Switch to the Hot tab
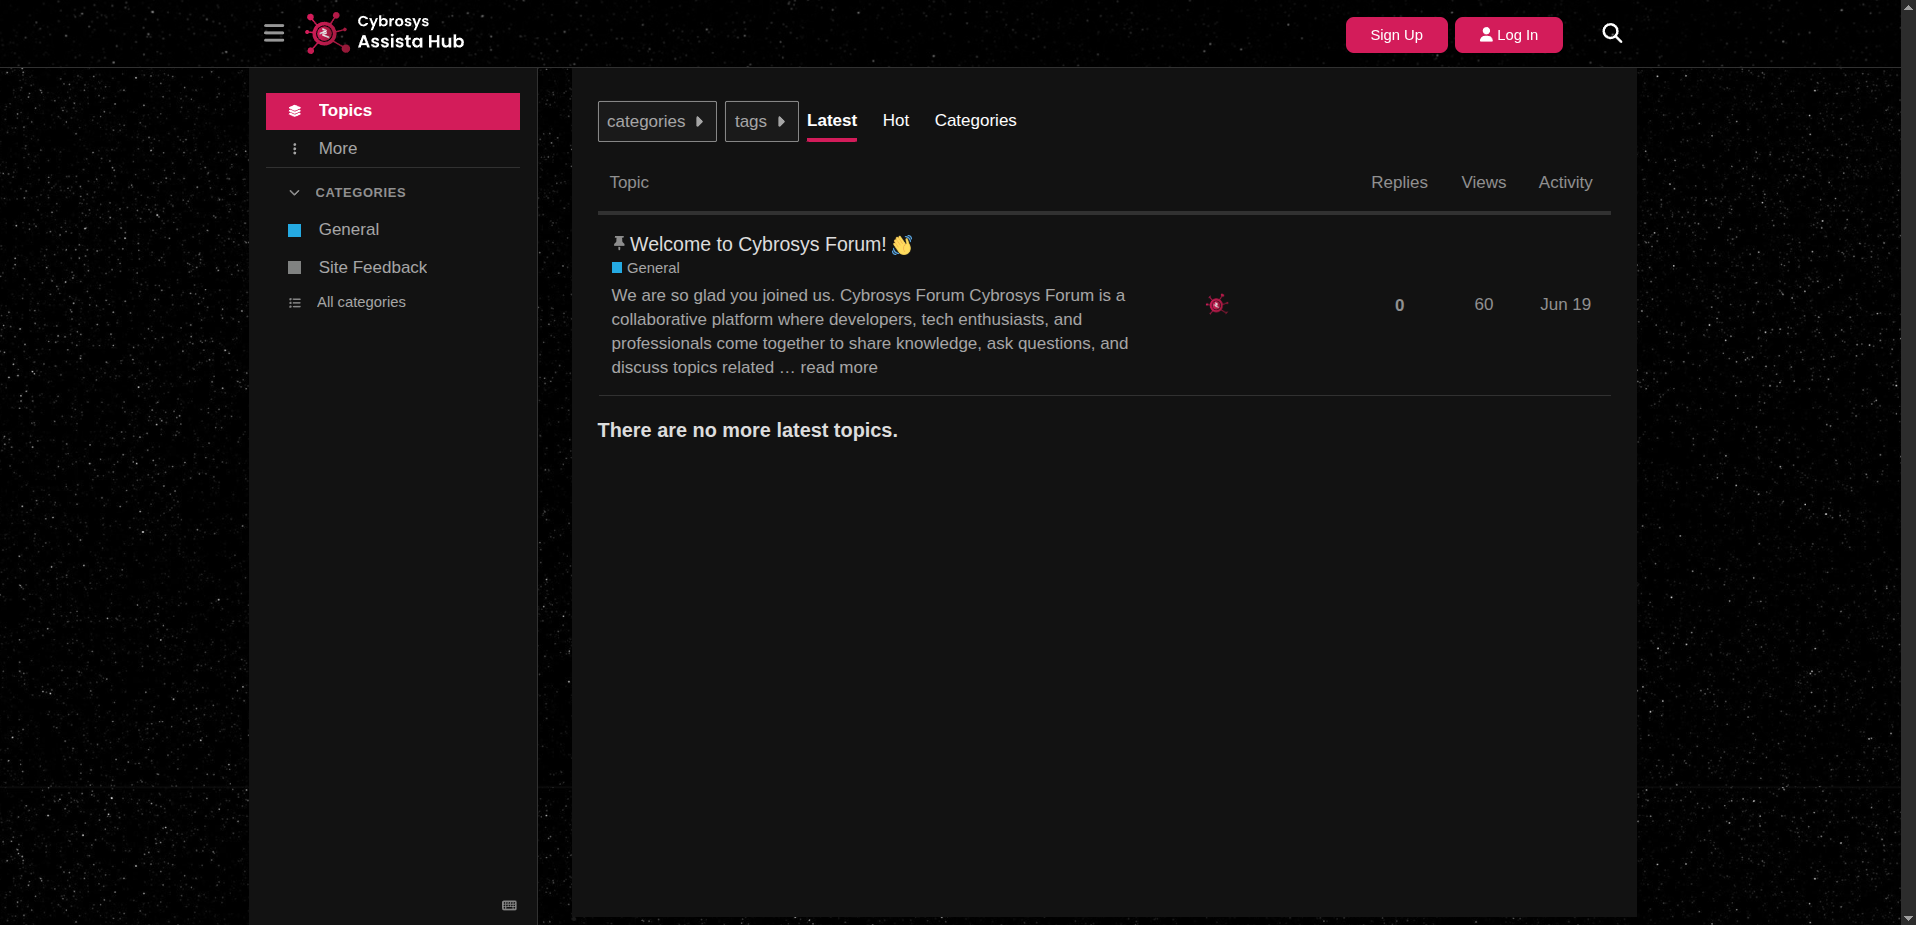 coord(895,120)
